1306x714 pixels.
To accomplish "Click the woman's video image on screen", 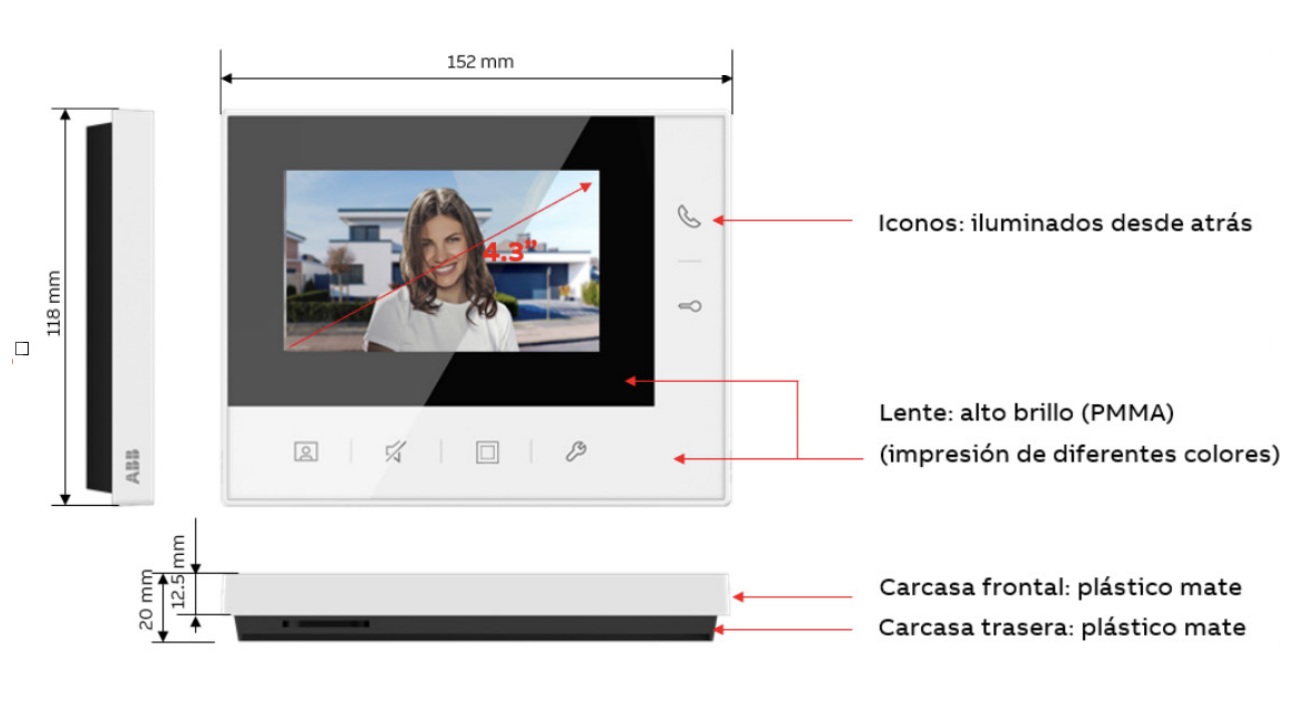I will tap(442, 260).
